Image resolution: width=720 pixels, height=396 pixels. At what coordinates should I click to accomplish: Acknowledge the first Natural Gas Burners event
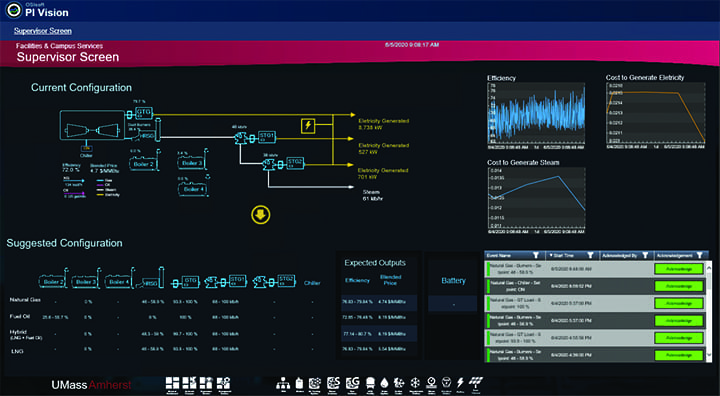point(679,269)
